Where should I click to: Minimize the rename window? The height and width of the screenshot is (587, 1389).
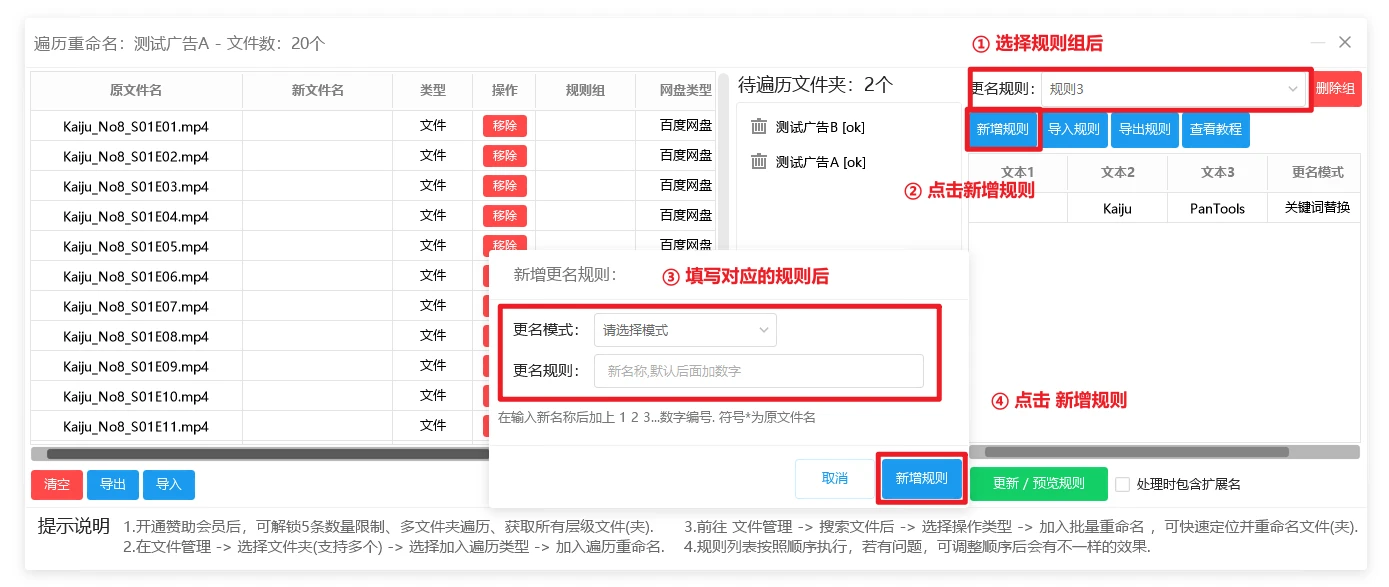pyautogui.click(x=1318, y=42)
